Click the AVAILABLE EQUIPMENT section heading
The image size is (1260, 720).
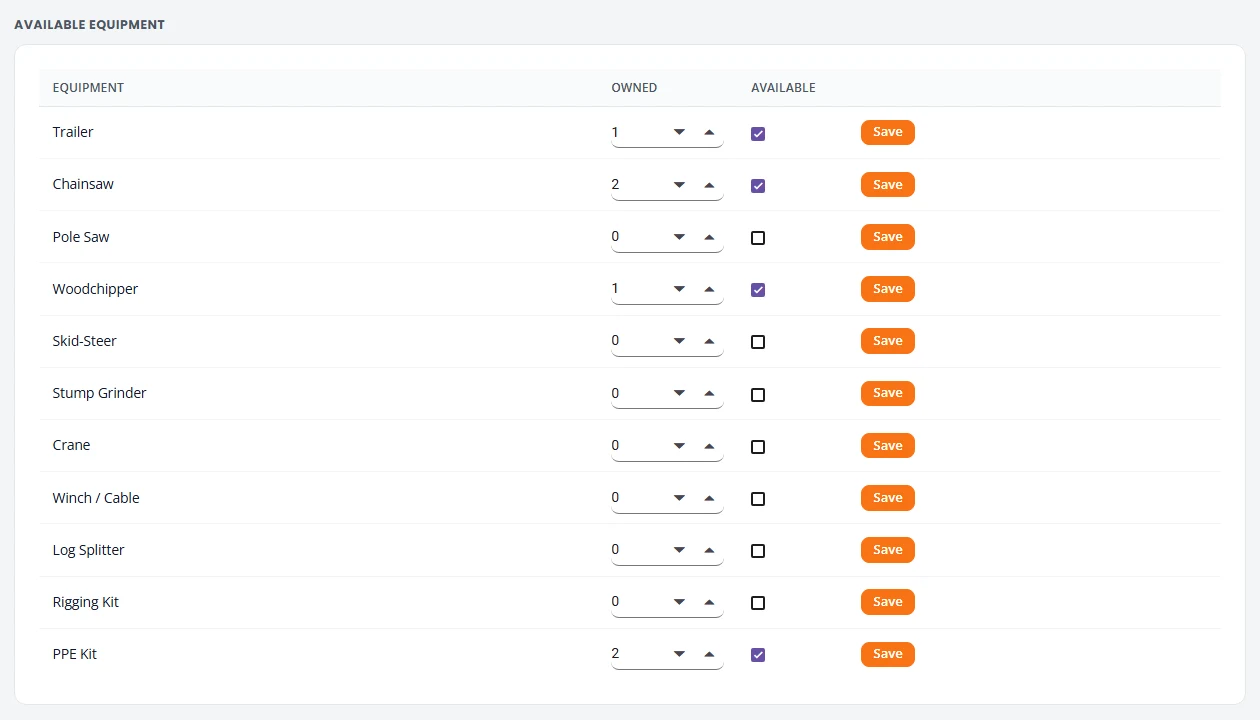pos(89,24)
